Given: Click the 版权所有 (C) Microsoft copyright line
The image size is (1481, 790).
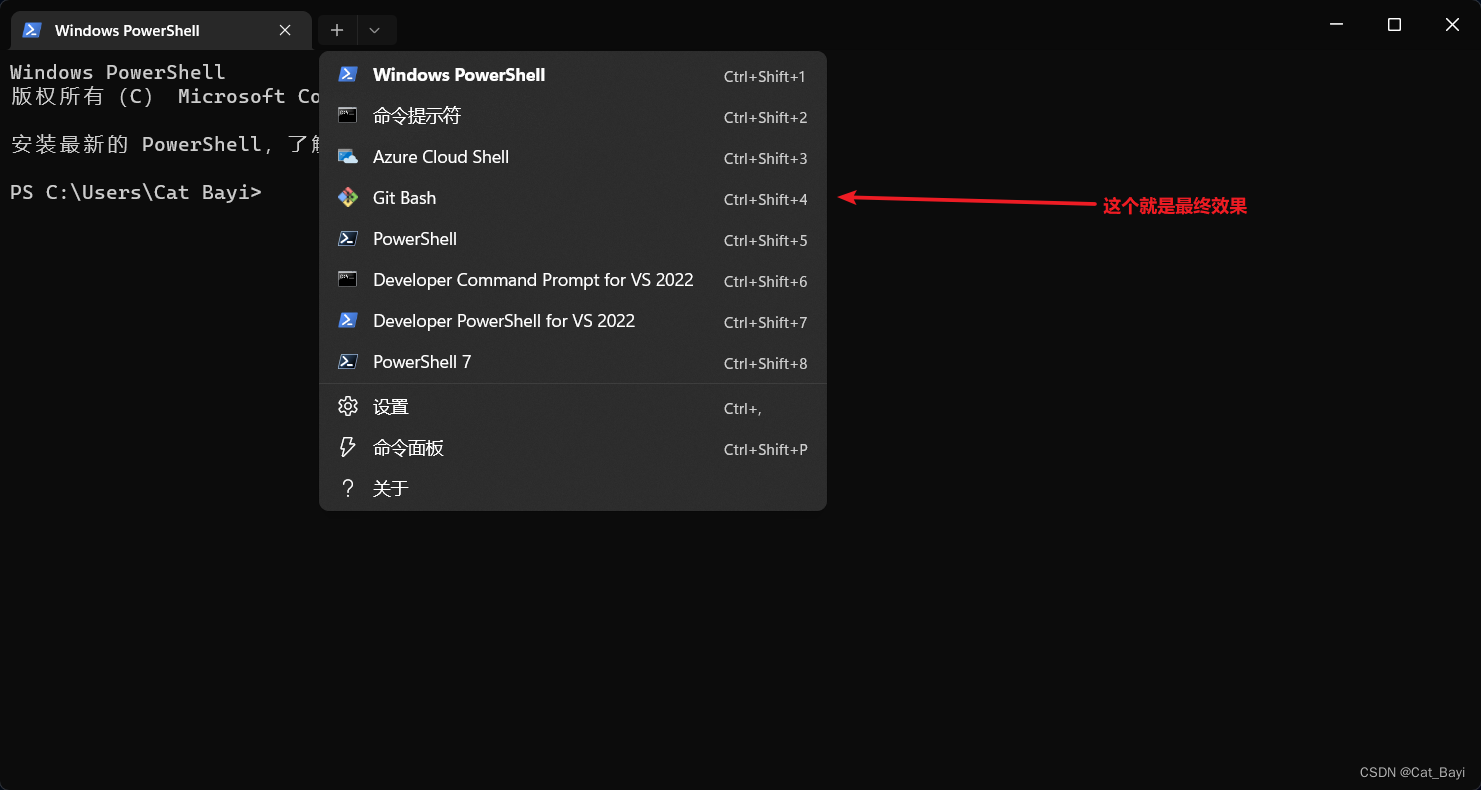Looking at the screenshot, I should coord(165,96).
